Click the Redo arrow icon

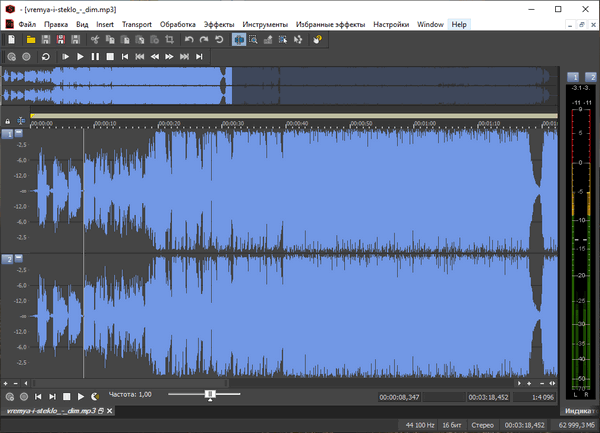(x=204, y=40)
